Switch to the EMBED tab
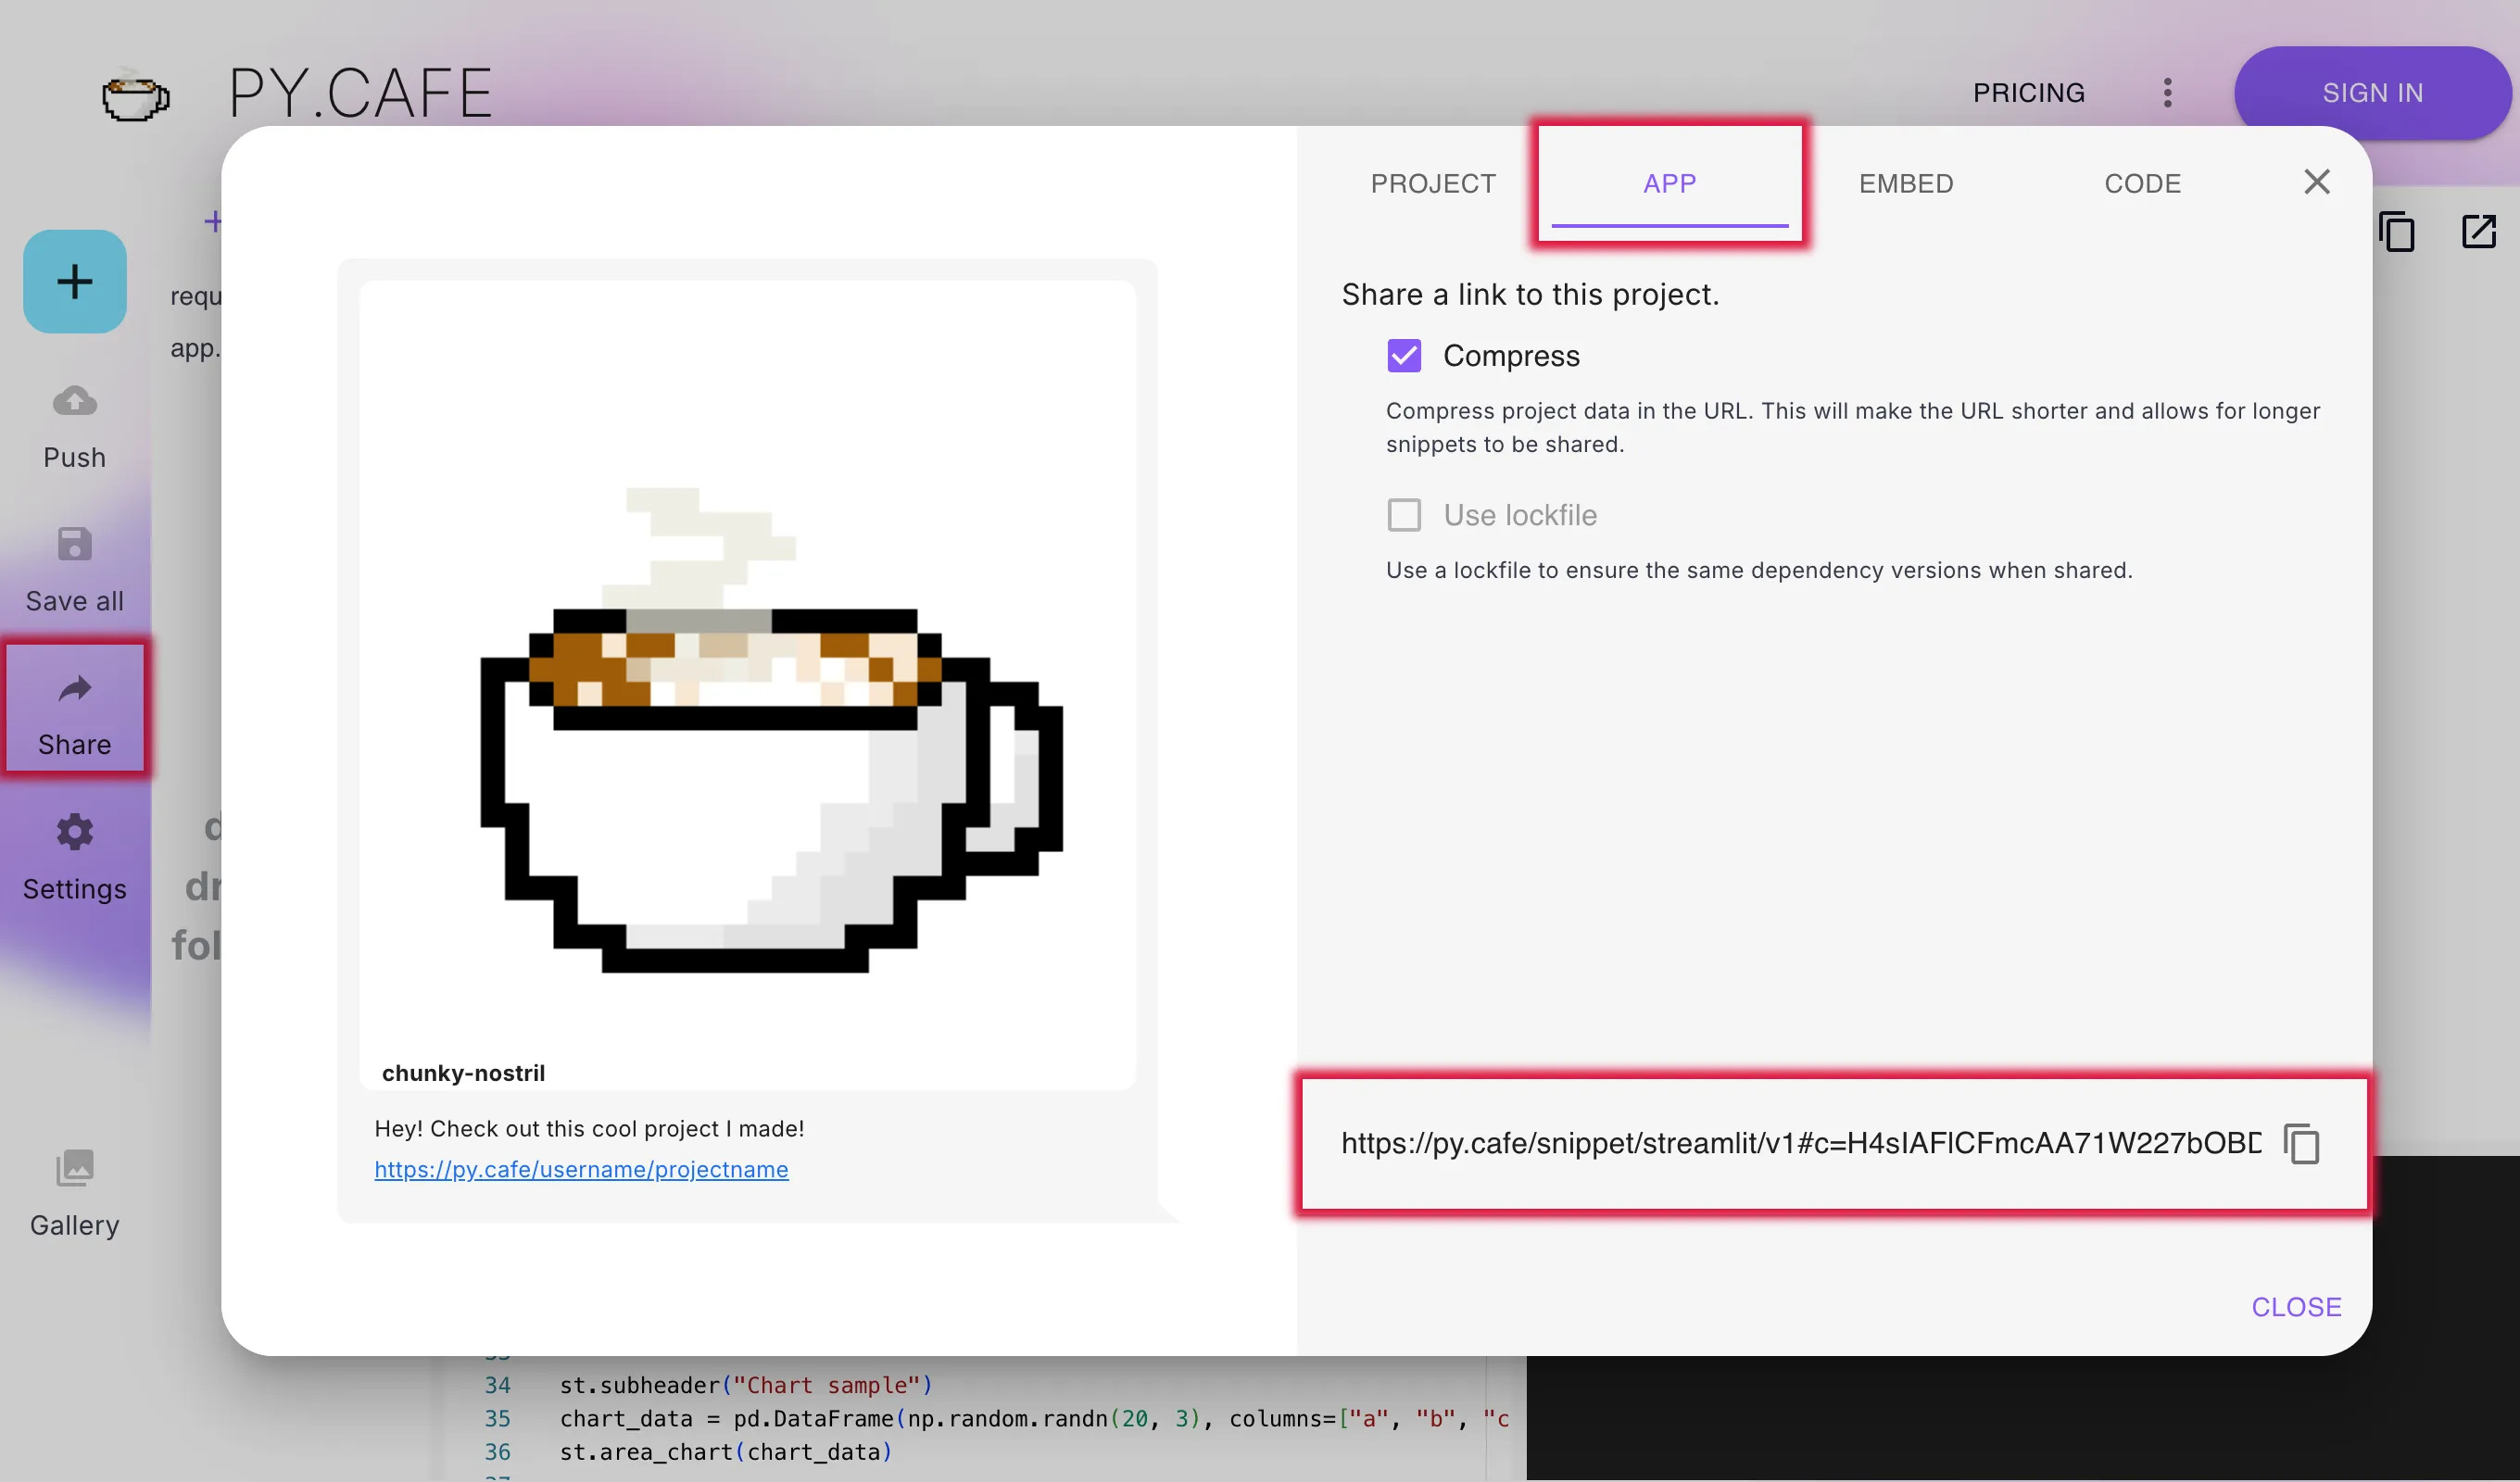The width and height of the screenshot is (2520, 1482). pos(1905,184)
